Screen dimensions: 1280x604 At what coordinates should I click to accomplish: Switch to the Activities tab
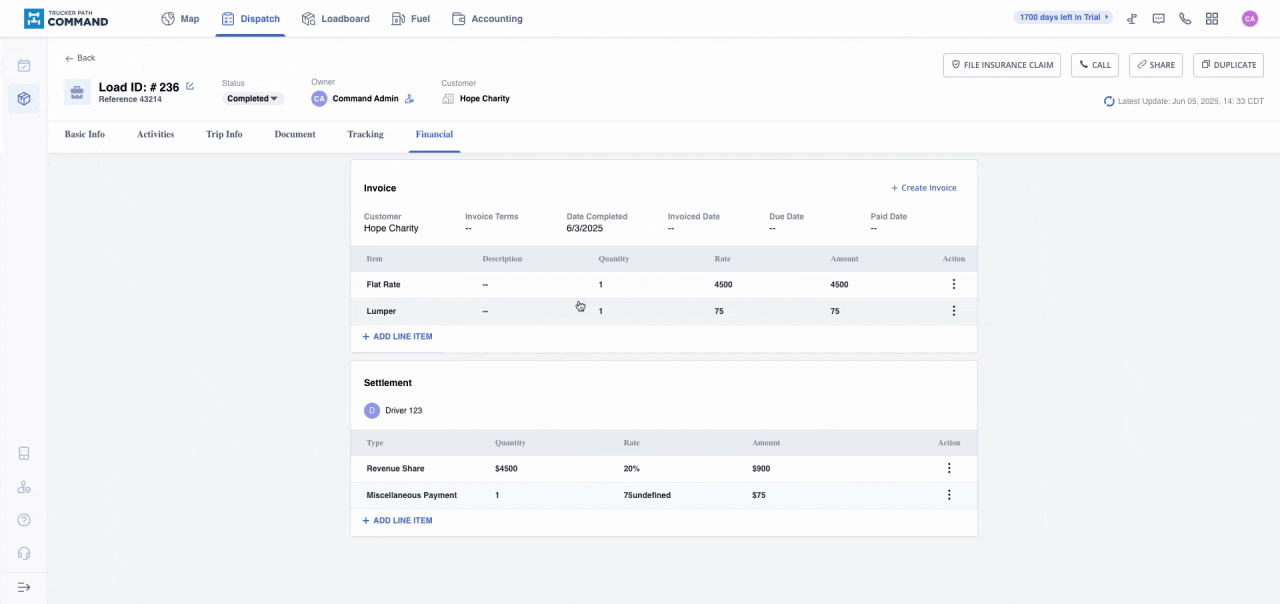click(155, 134)
